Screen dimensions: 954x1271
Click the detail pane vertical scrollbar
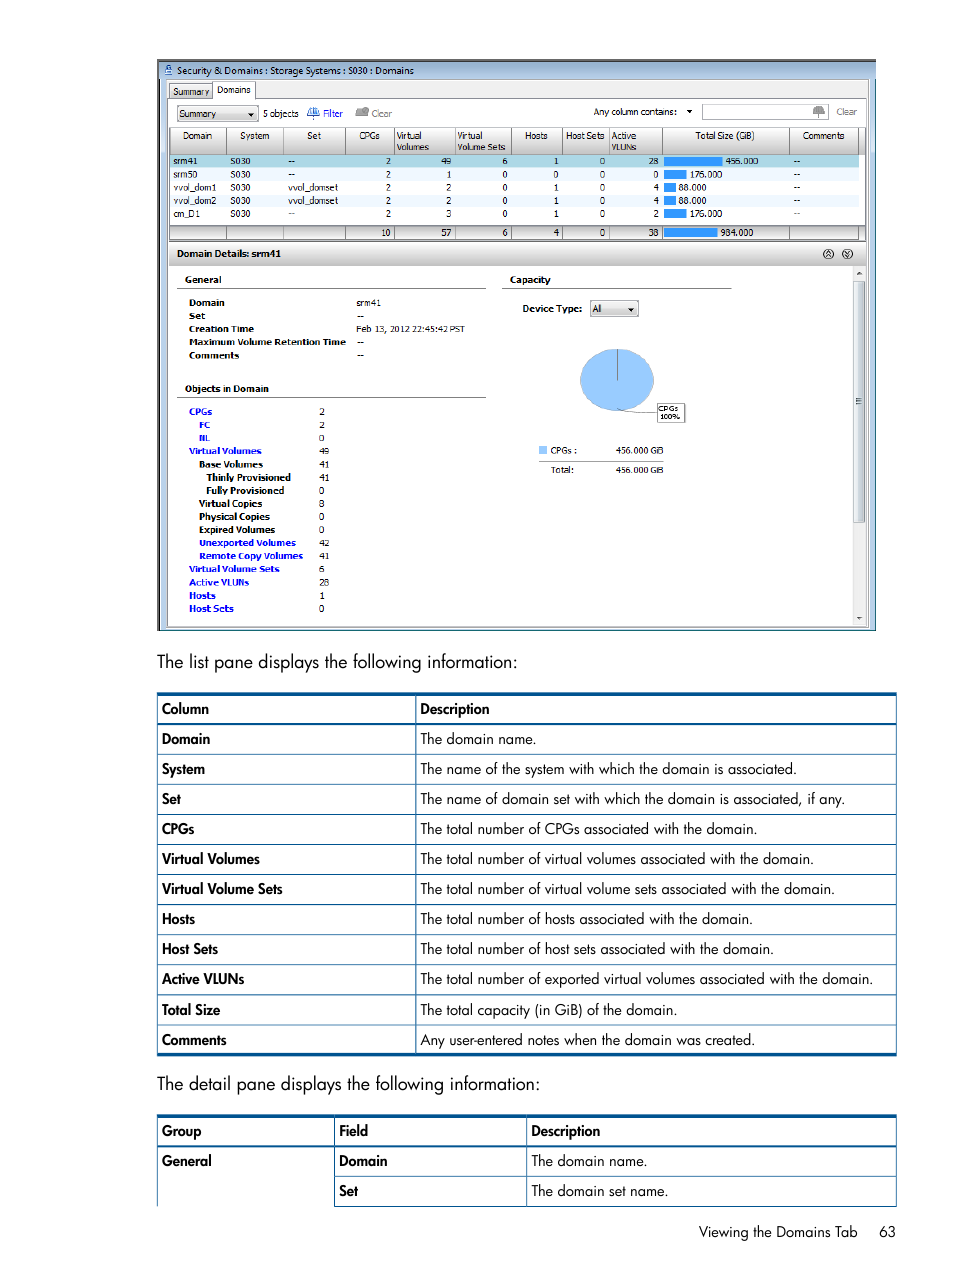tap(858, 401)
